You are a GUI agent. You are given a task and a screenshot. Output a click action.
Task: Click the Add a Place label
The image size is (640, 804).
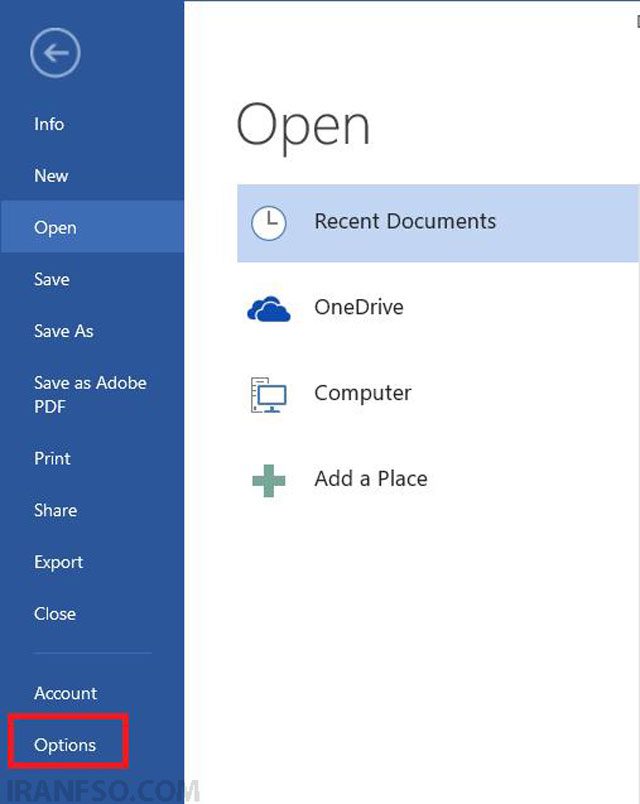(371, 479)
